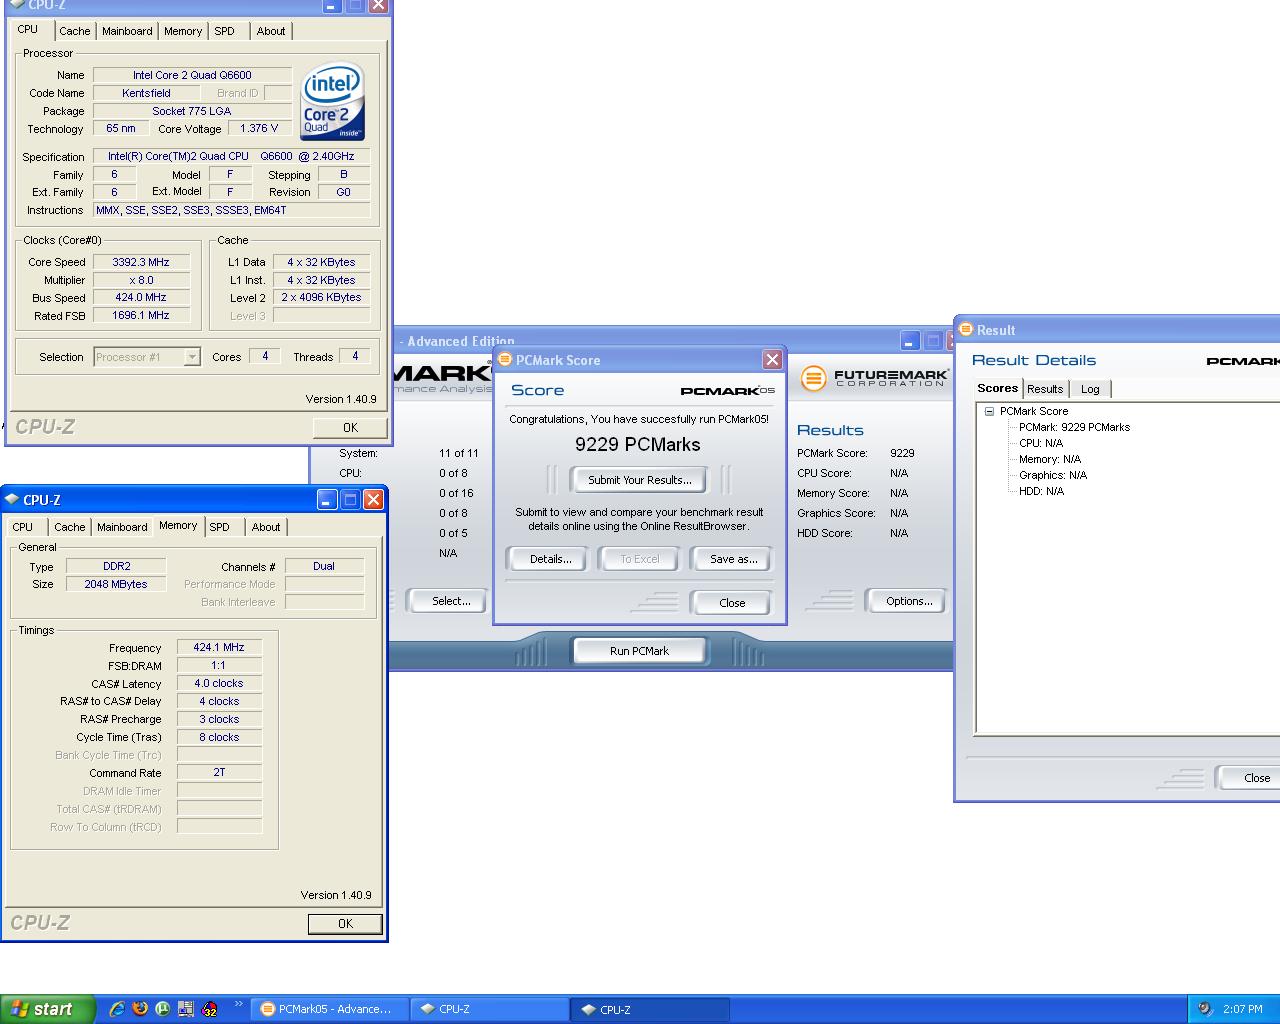Image resolution: width=1280 pixels, height=1024 pixels.
Task: Click the Result window title icon
Action: click(966, 329)
